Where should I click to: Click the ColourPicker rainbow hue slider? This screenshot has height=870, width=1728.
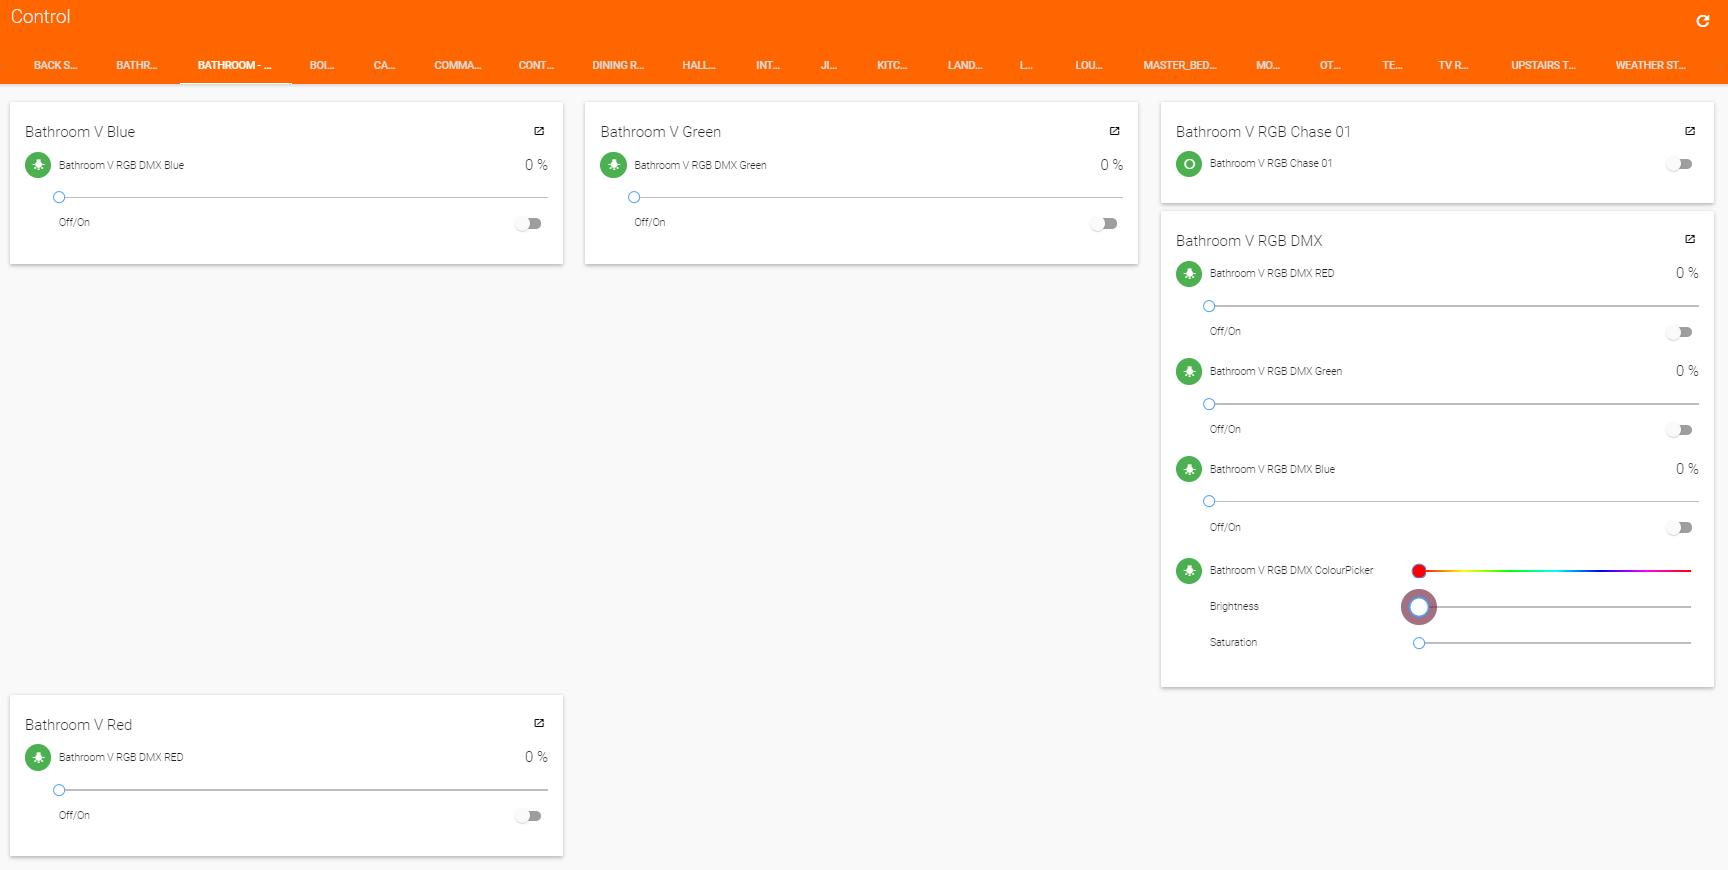point(1551,571)
